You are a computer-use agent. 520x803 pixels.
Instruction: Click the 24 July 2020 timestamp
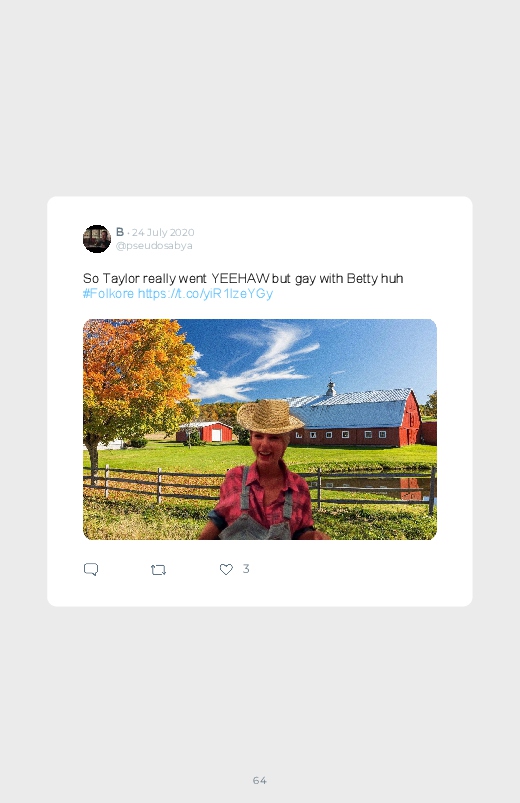pyautogui.click(x=163, y=233)
